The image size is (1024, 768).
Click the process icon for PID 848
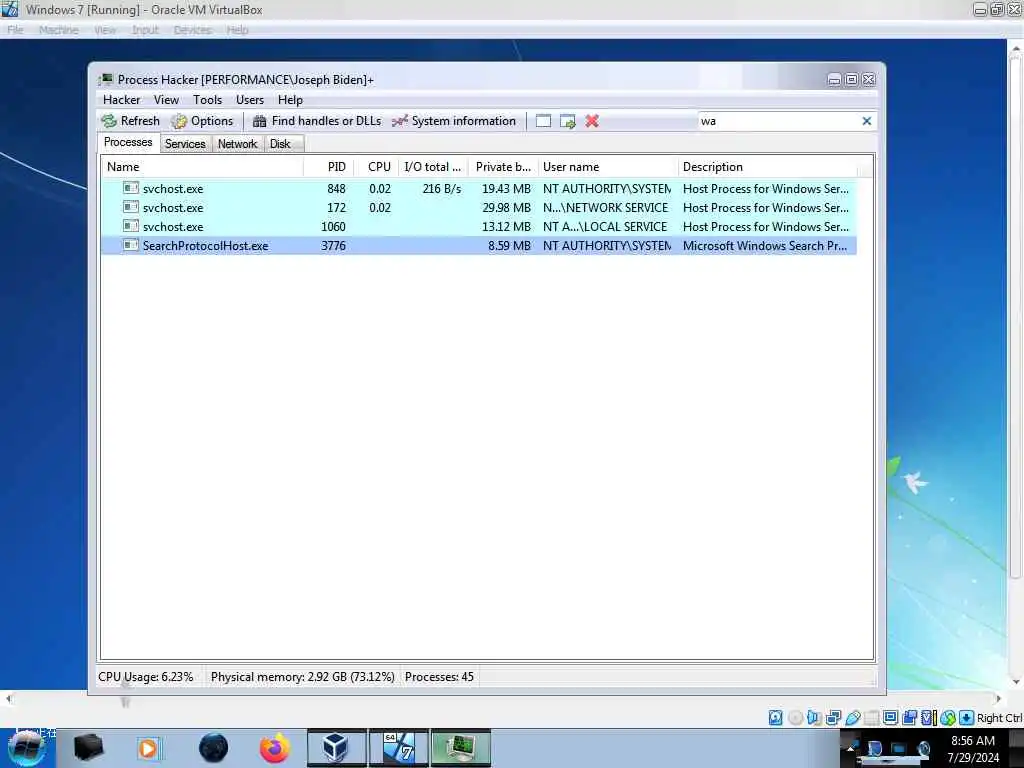tap(131, 188)
